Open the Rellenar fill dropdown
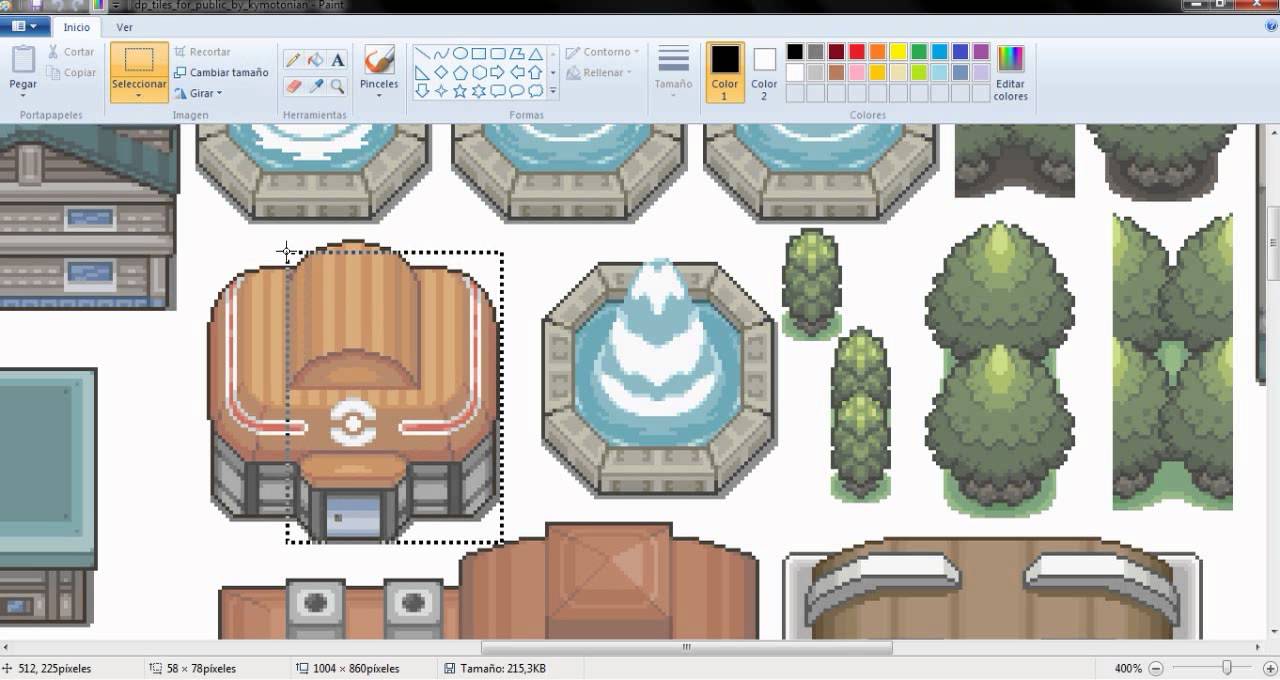This screenshot has width=1280, height=680. pos(598,73)
